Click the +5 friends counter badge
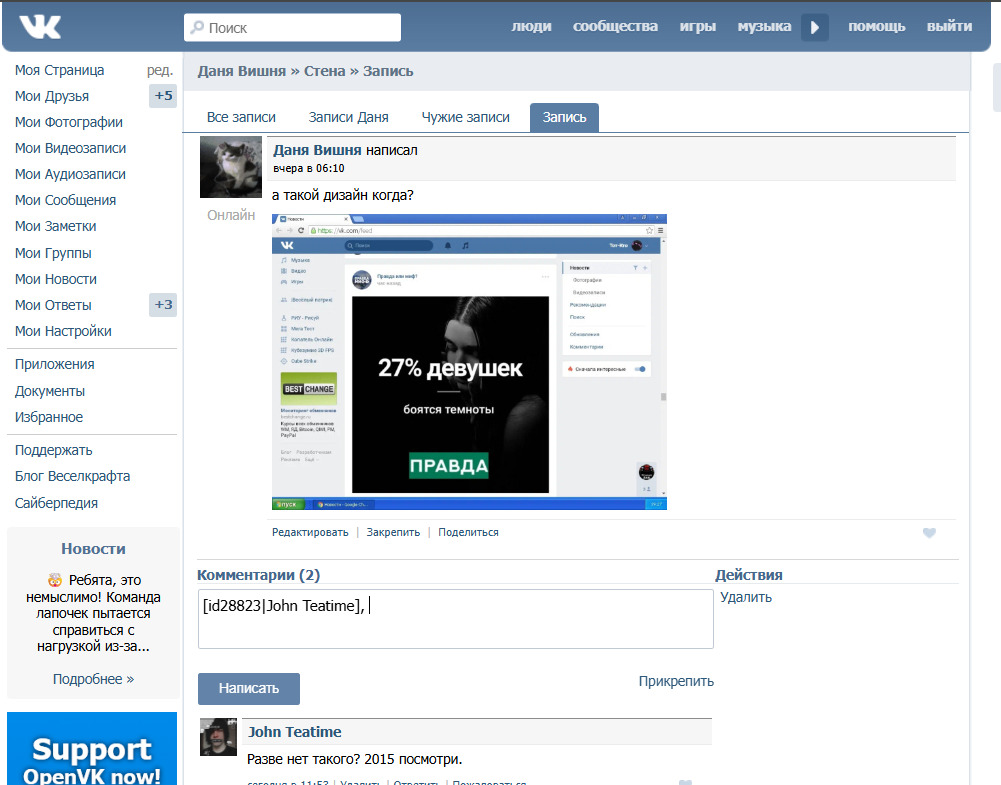This screenshot has width=1001, height=785. [x=163, y=96]
